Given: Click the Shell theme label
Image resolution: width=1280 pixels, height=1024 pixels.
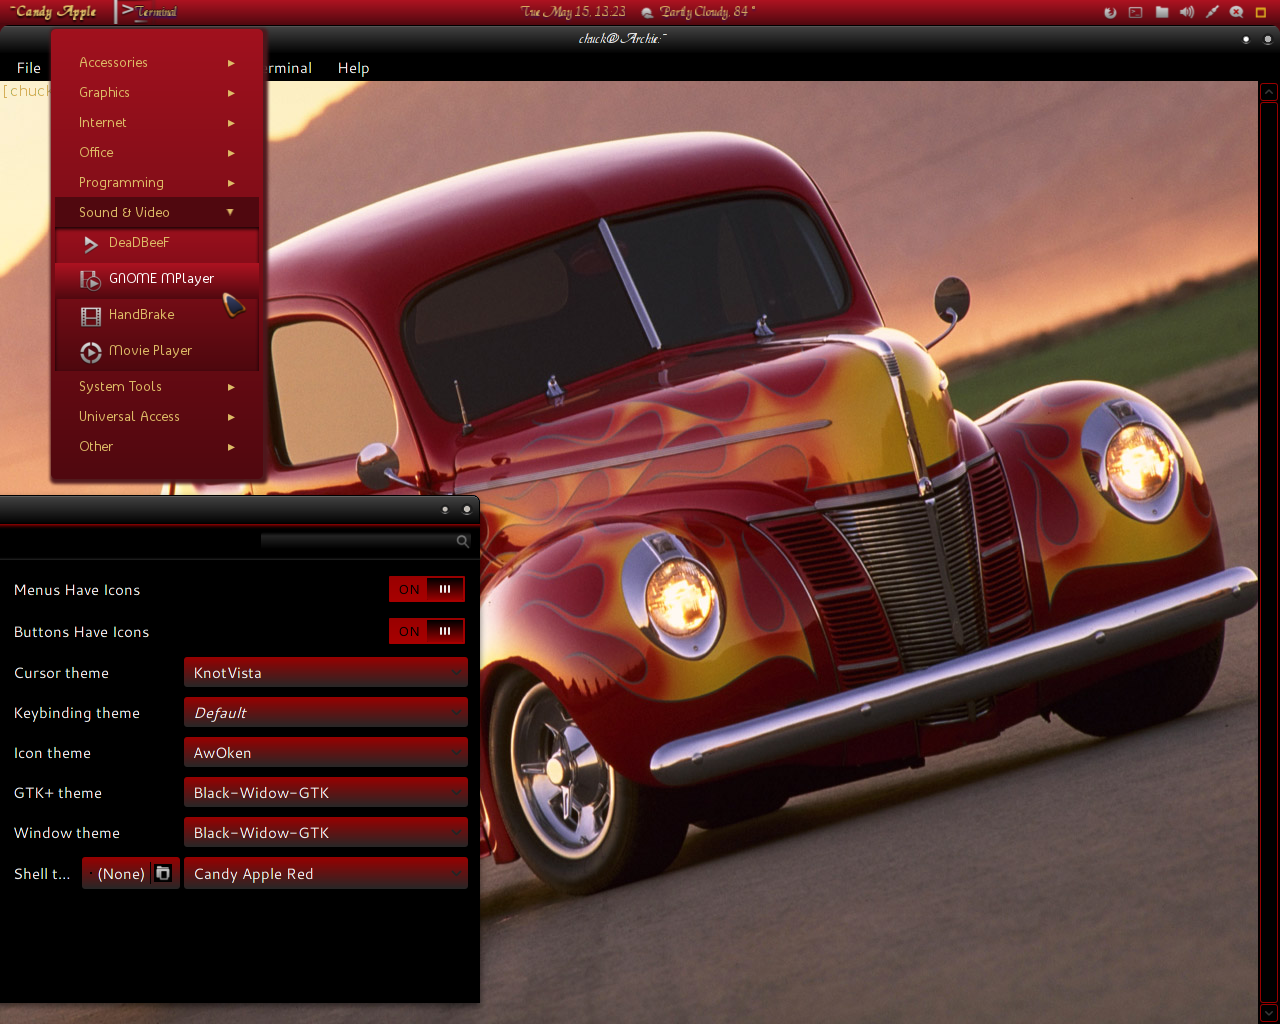Looking at the screenshot, I should point(42,873).
